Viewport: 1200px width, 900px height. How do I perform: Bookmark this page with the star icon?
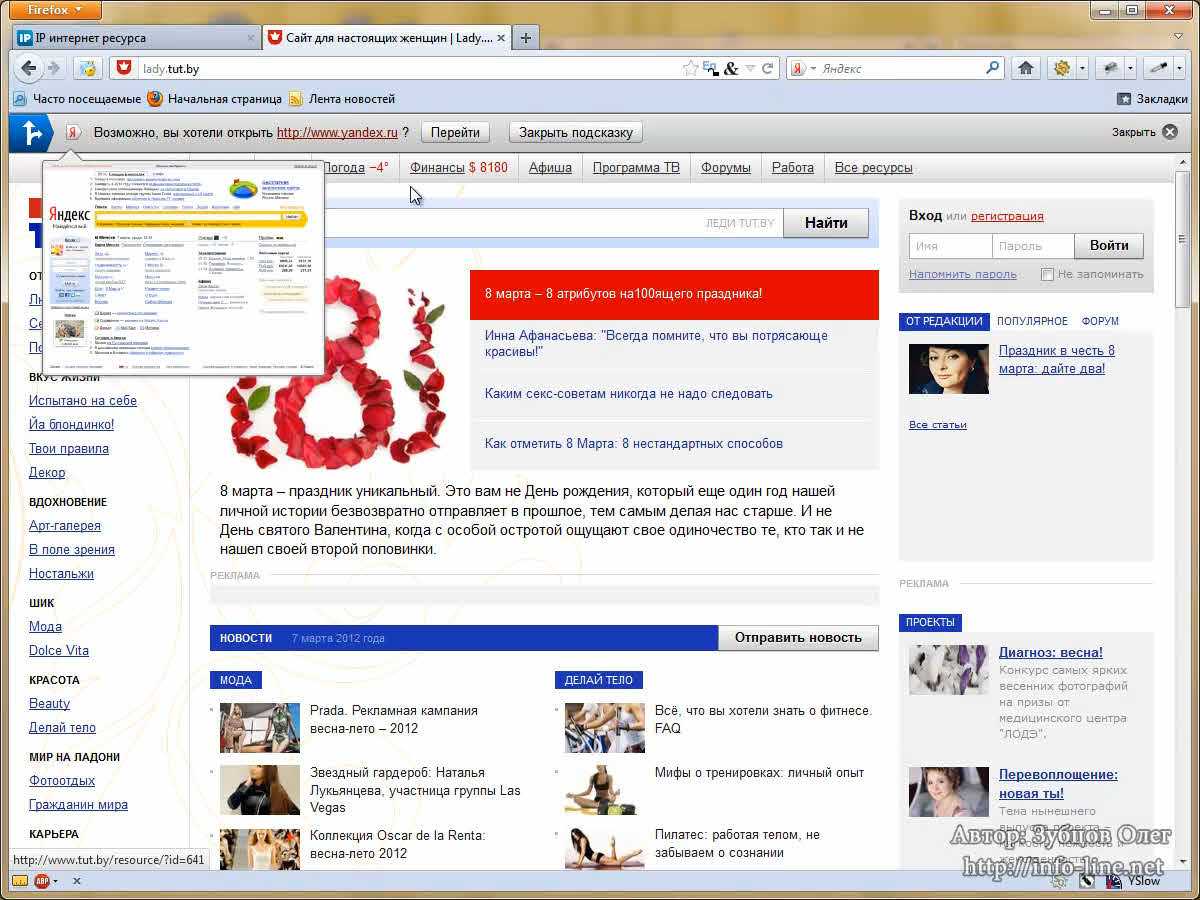[x=690, y=68]
